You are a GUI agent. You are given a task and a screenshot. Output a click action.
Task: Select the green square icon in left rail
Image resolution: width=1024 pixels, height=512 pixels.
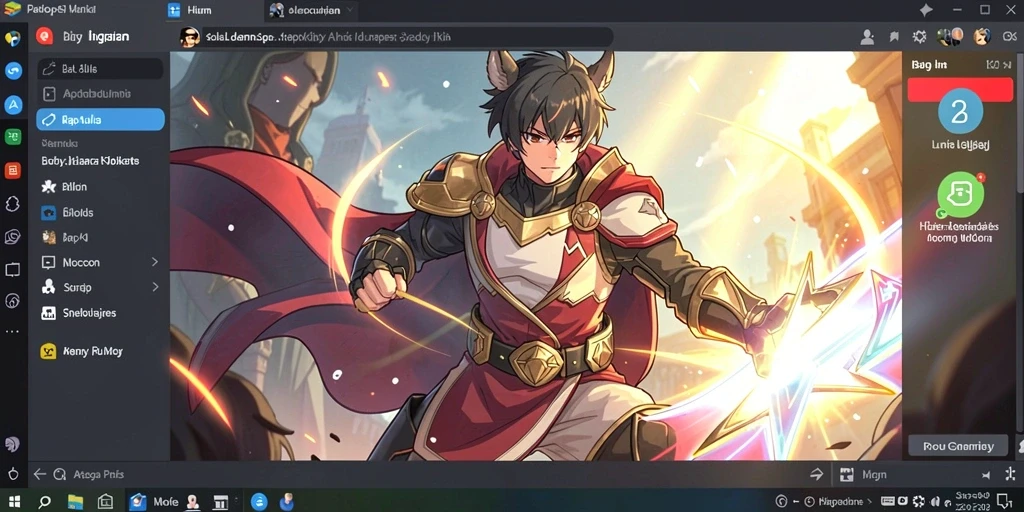pos(13,137)
